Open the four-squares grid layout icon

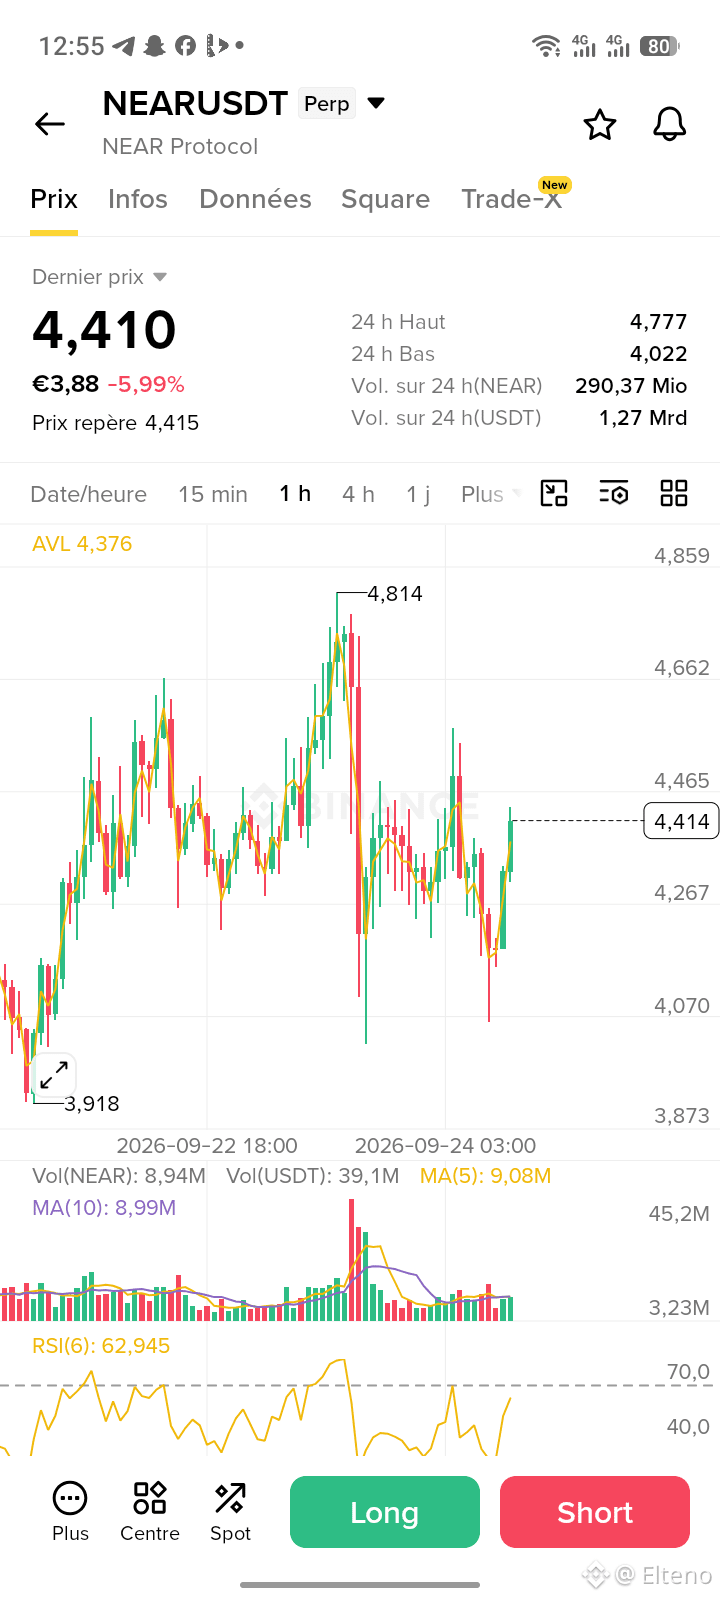[674, 493]
